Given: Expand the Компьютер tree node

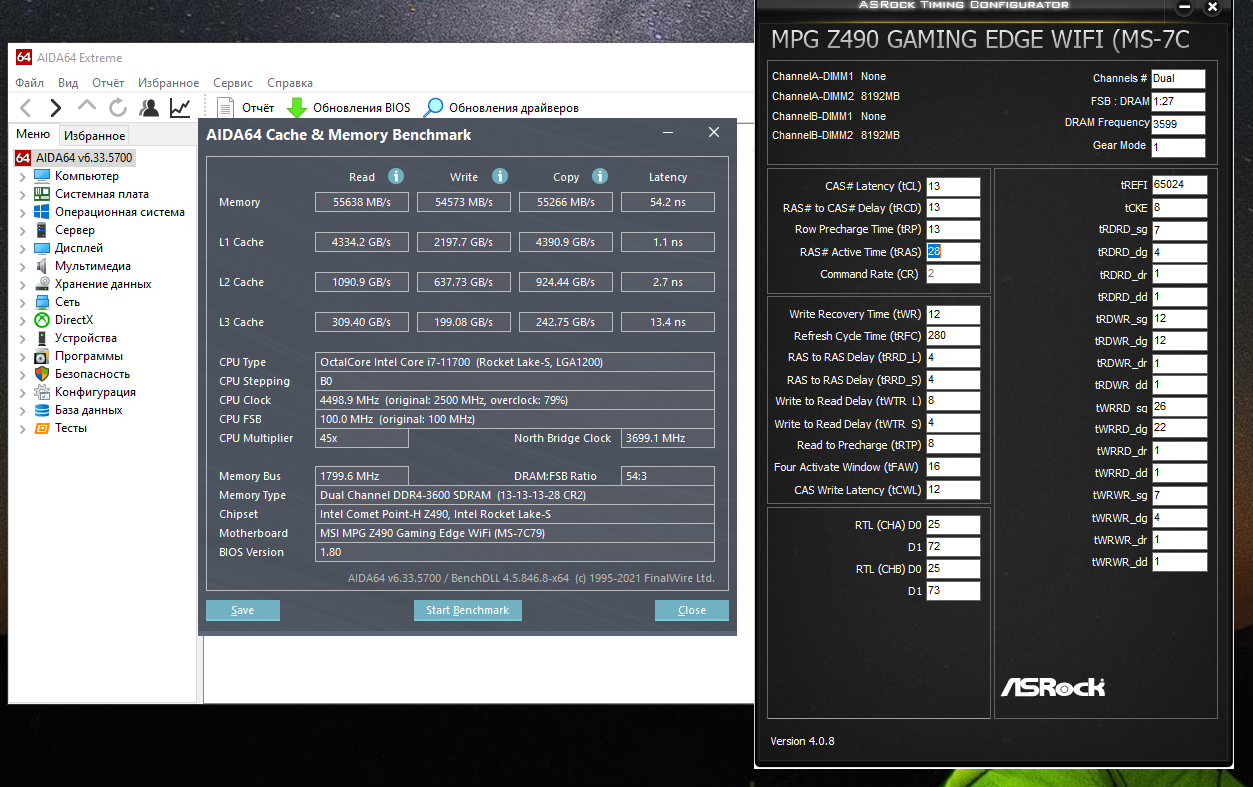Looking at the screenshot, I should [23, 176].
